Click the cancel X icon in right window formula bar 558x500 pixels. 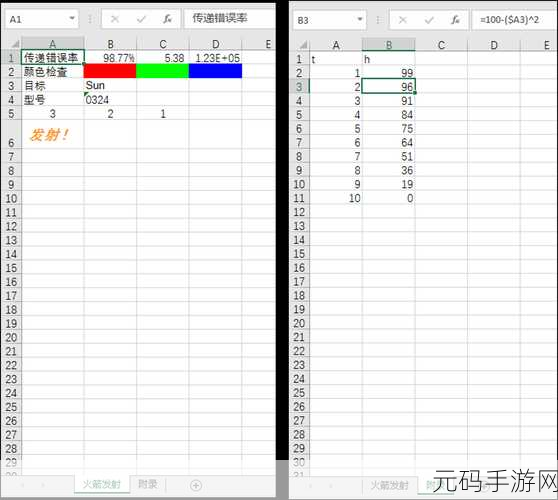[403, 20]
